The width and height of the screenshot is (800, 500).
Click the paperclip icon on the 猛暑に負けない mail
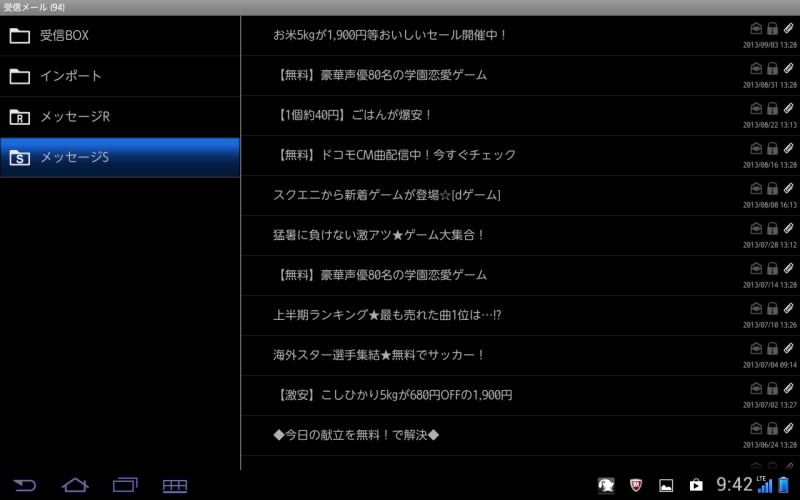tap(788, 228)
